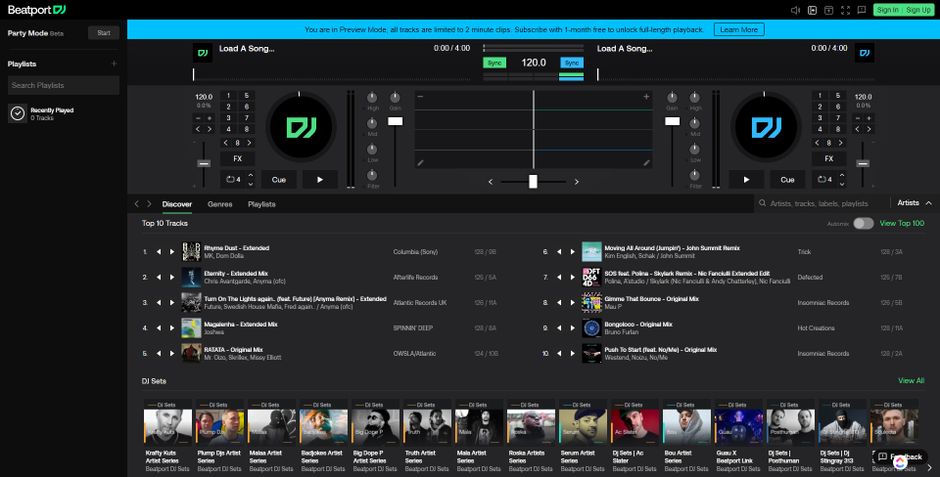The image size is (940, 477).
Task: Click the Learn More banner button
Action: click(739, 29)
